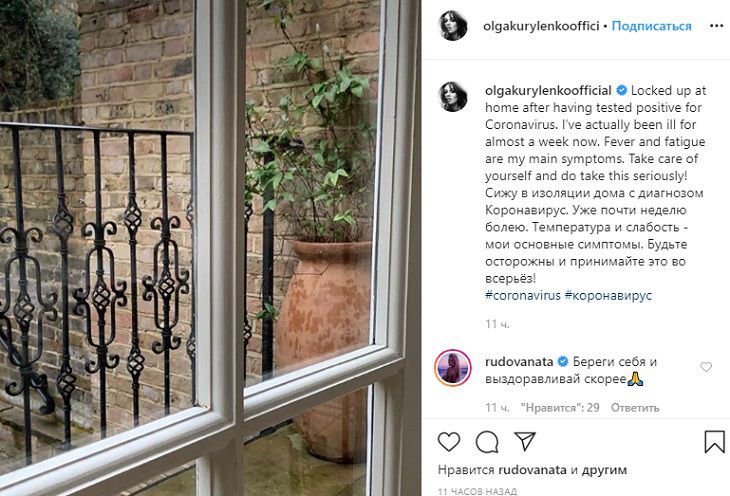
Task: Click the #coronavirus hashtag
Action: coord(522,295)
